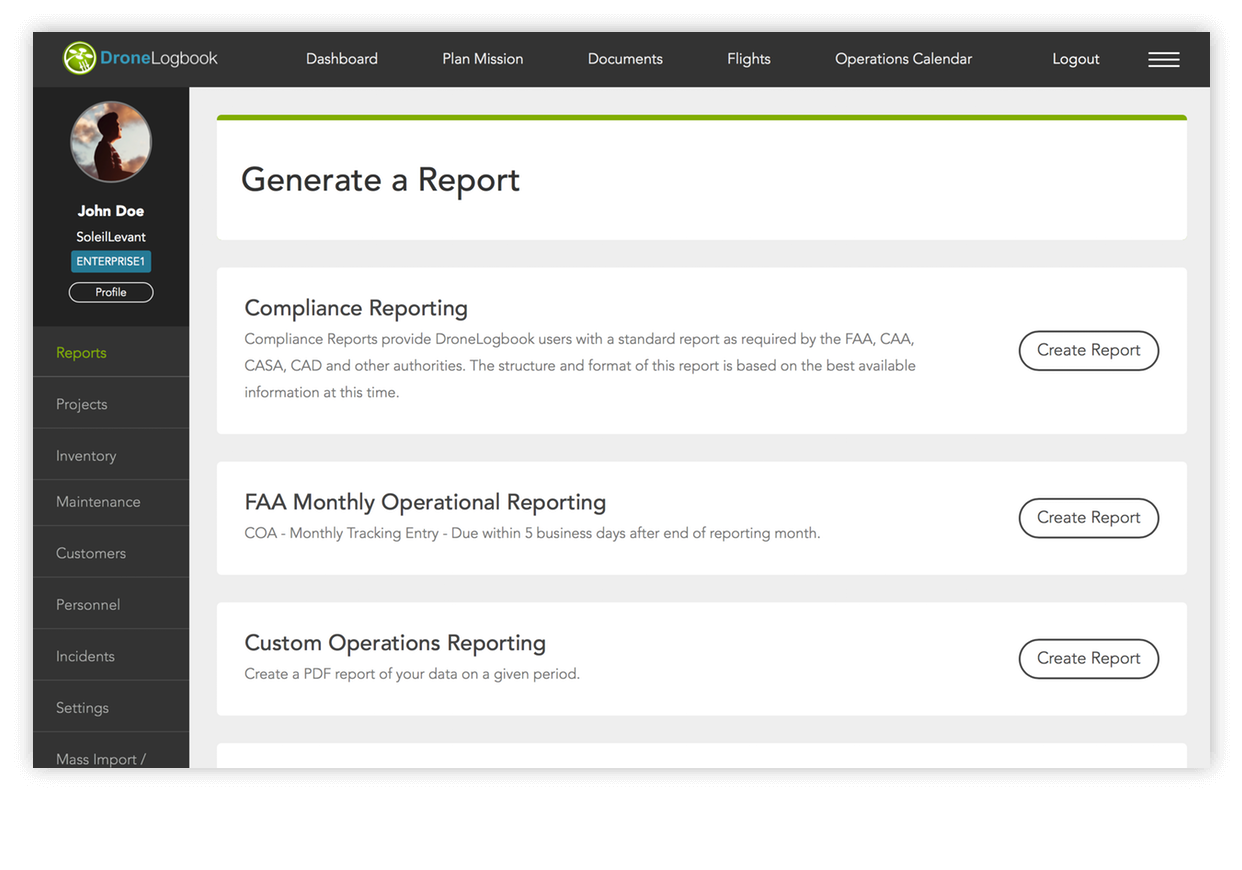The height and width of the screenshot is (870, 1242).
Task: Open Incidents from the sidebar
Action: pyautogui.click(x=85, y=657)
